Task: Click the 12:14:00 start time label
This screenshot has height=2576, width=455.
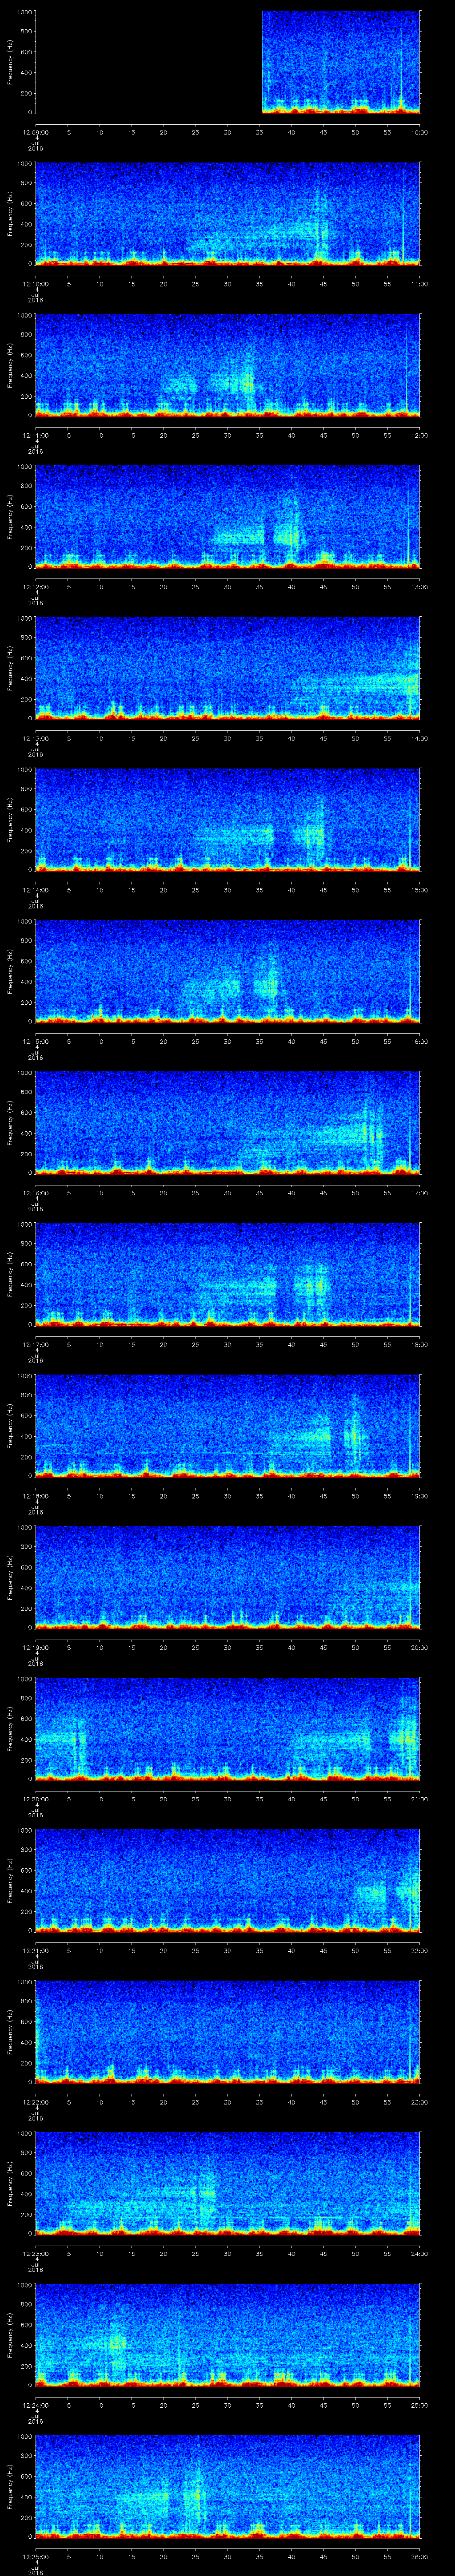Action: (36, 890)
